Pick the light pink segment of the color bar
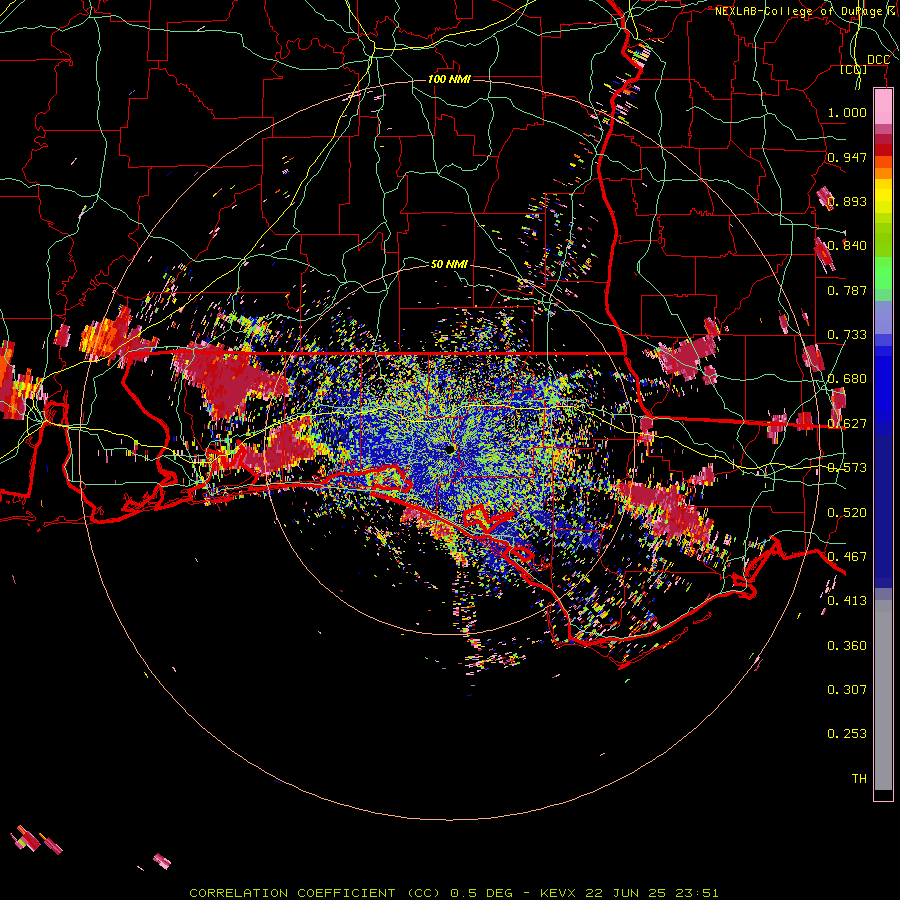This screenshot has height=900, width=900. click(x=883, y=107)
